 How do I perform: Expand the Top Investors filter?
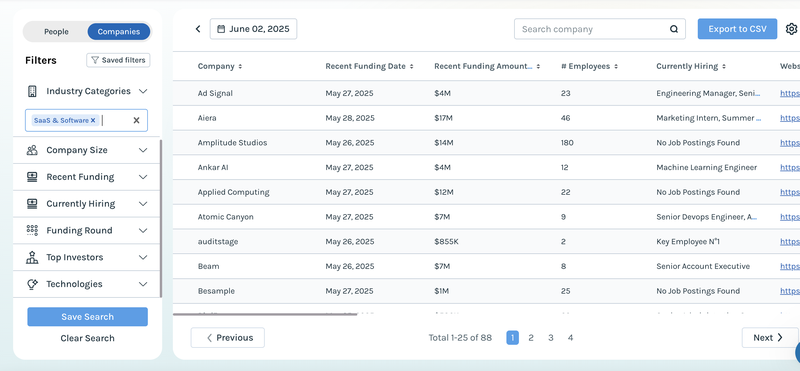point(143,257)
